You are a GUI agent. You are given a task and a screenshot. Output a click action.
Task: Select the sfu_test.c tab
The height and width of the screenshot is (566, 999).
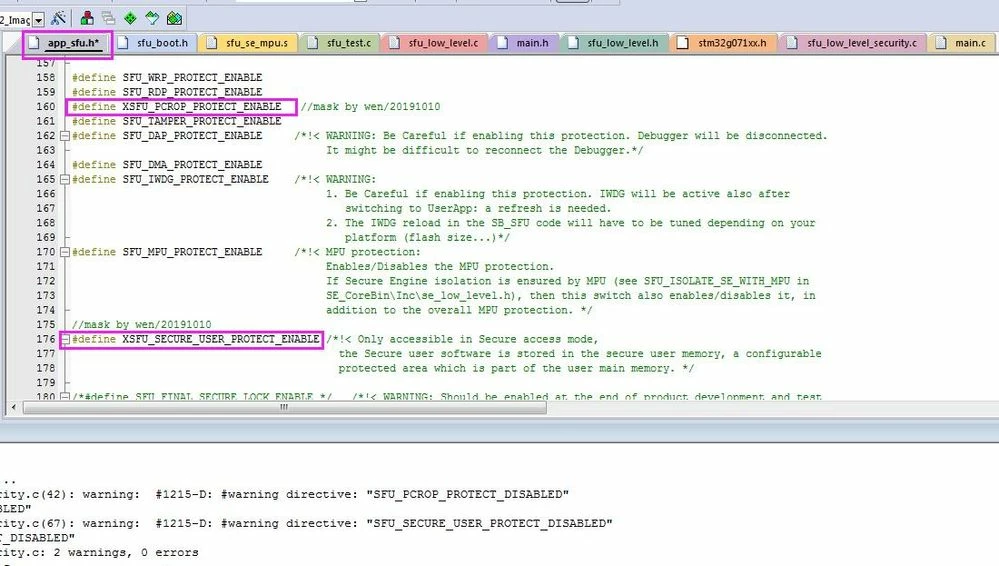340,43
